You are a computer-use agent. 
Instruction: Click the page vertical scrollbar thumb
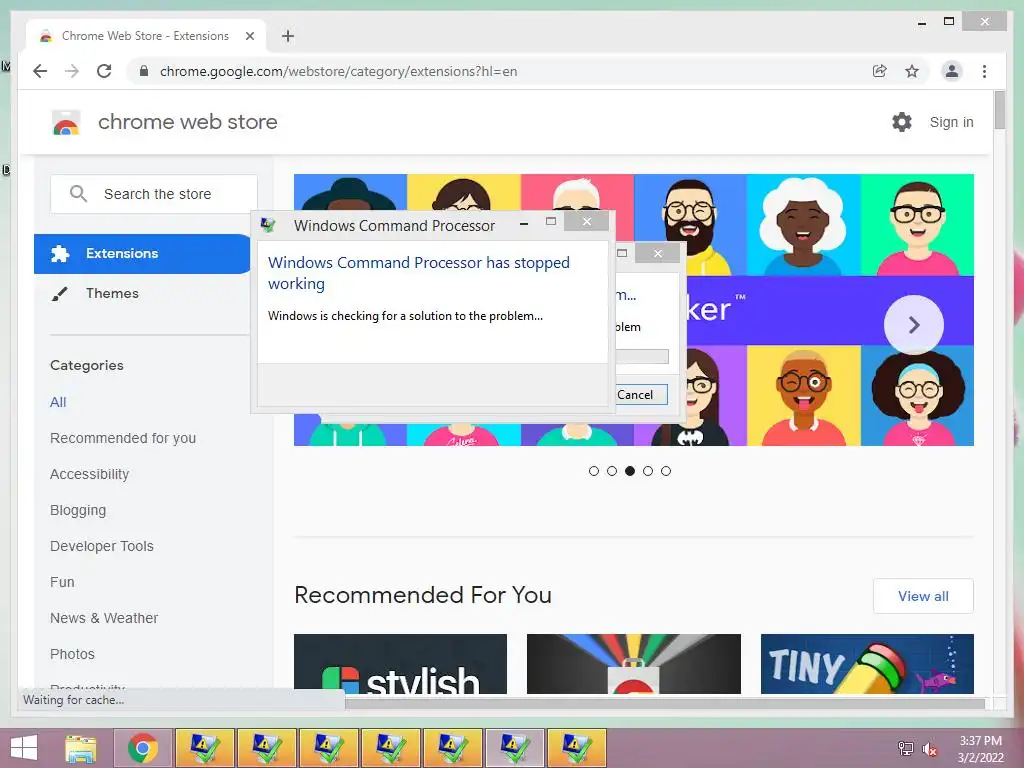pyautogui.click(x=999, y=110)
